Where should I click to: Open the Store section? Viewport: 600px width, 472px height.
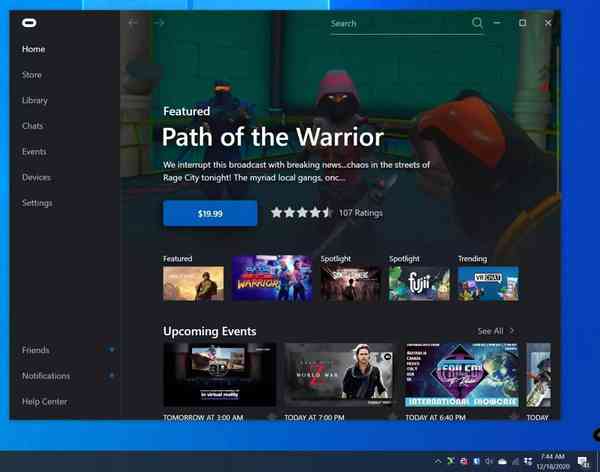click(32, 75)
